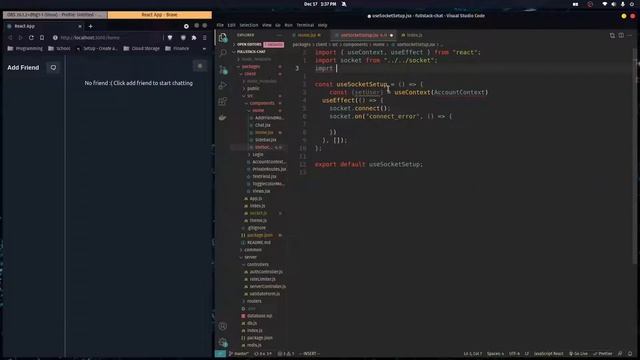Close the React App browser tab
The width and height of the screenshot is (640, 360).
[x=80, y=26]
